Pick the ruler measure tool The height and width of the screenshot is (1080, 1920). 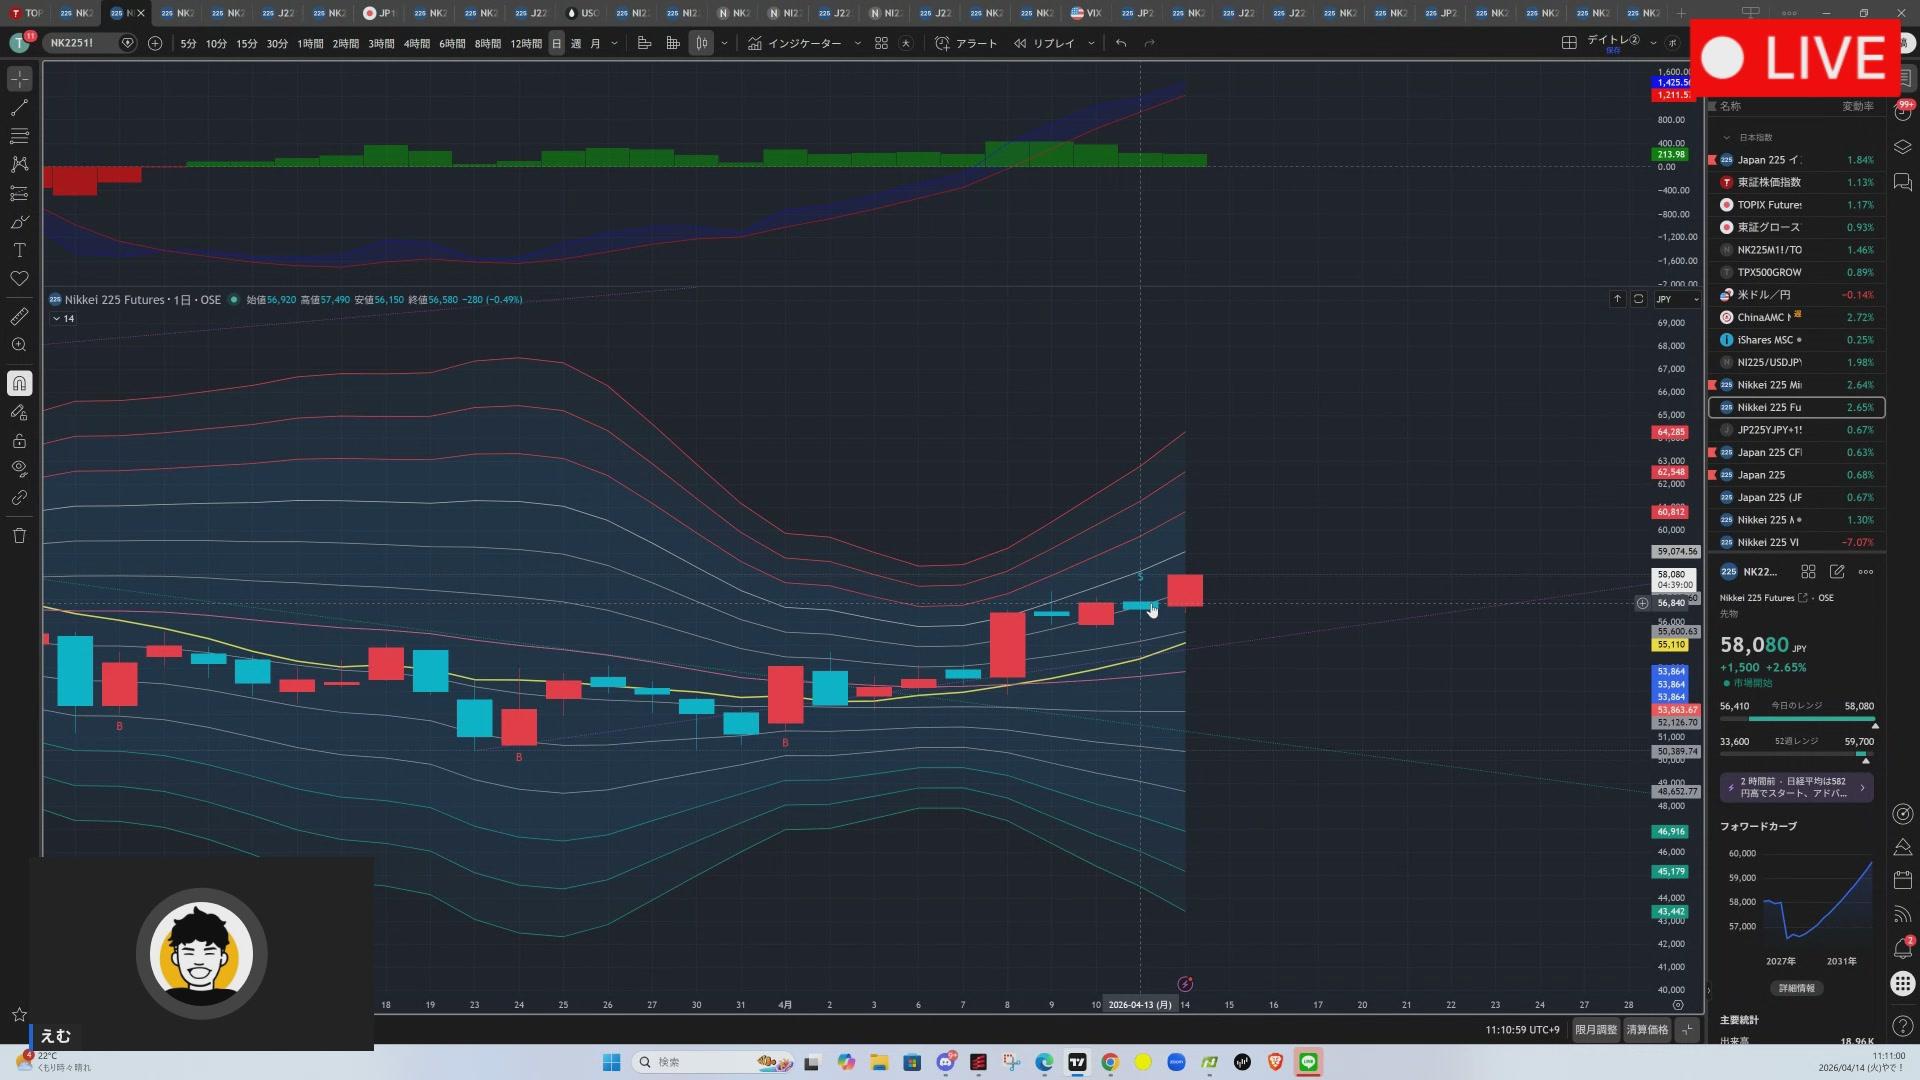point(19,317)
